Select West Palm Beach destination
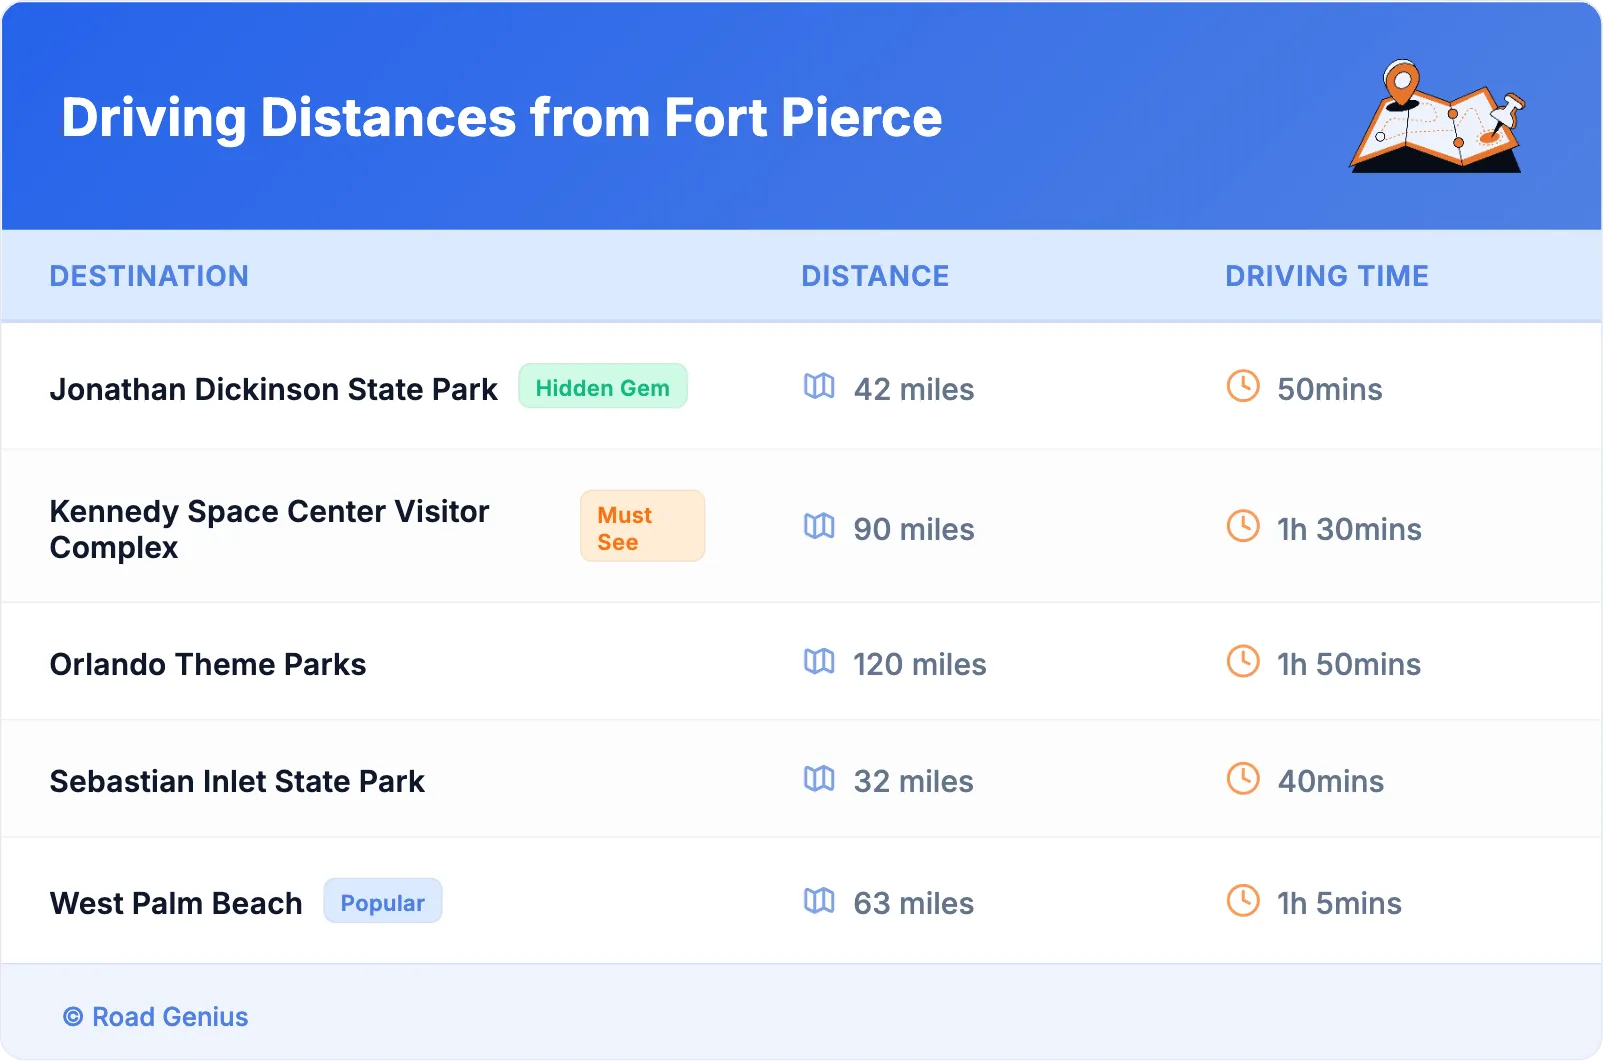 (x=176, y=904)
